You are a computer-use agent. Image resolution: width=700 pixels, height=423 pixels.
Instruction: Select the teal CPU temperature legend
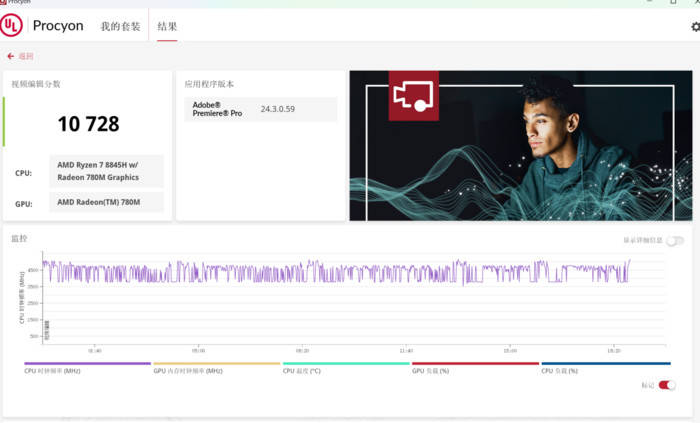point(346,368)
